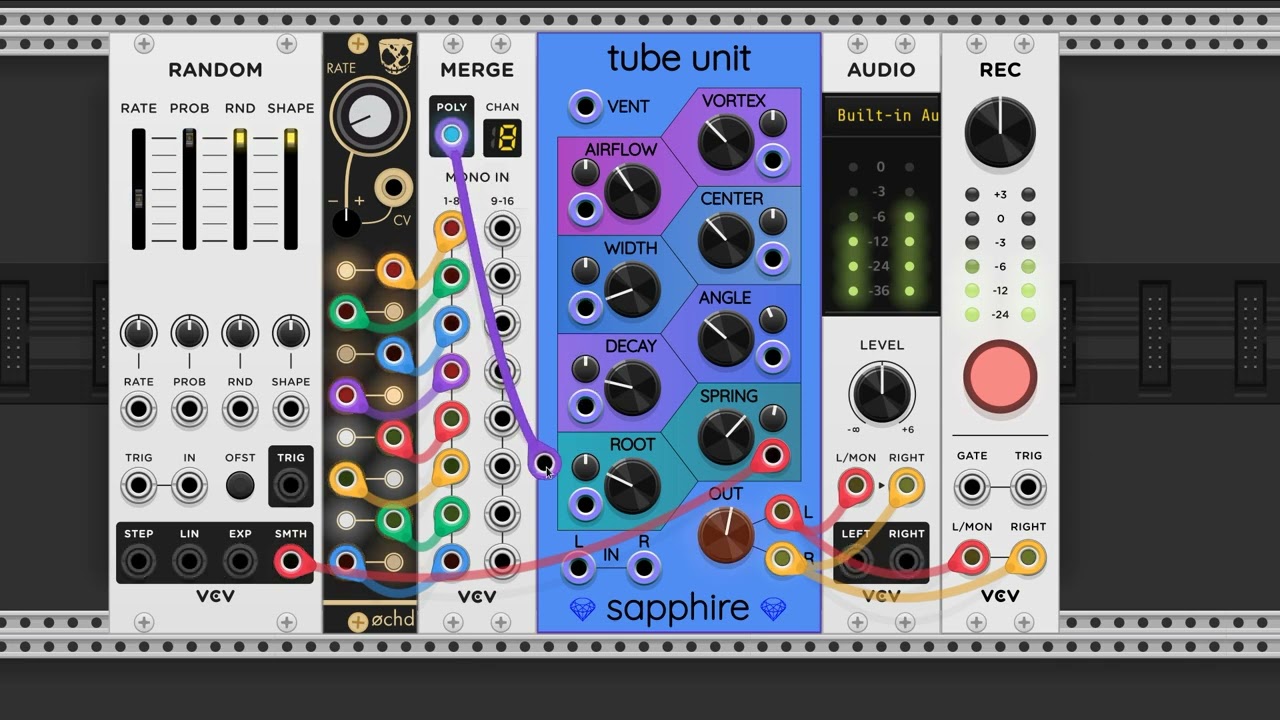This screenshot has height=720, width=1280.
Task: Click the large SPRING knob
Action: [x=726, y=438]
